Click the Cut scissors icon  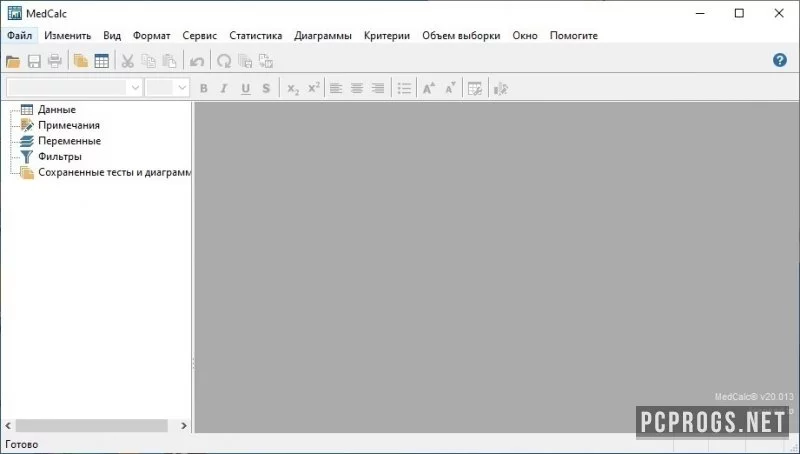(128, 62)
